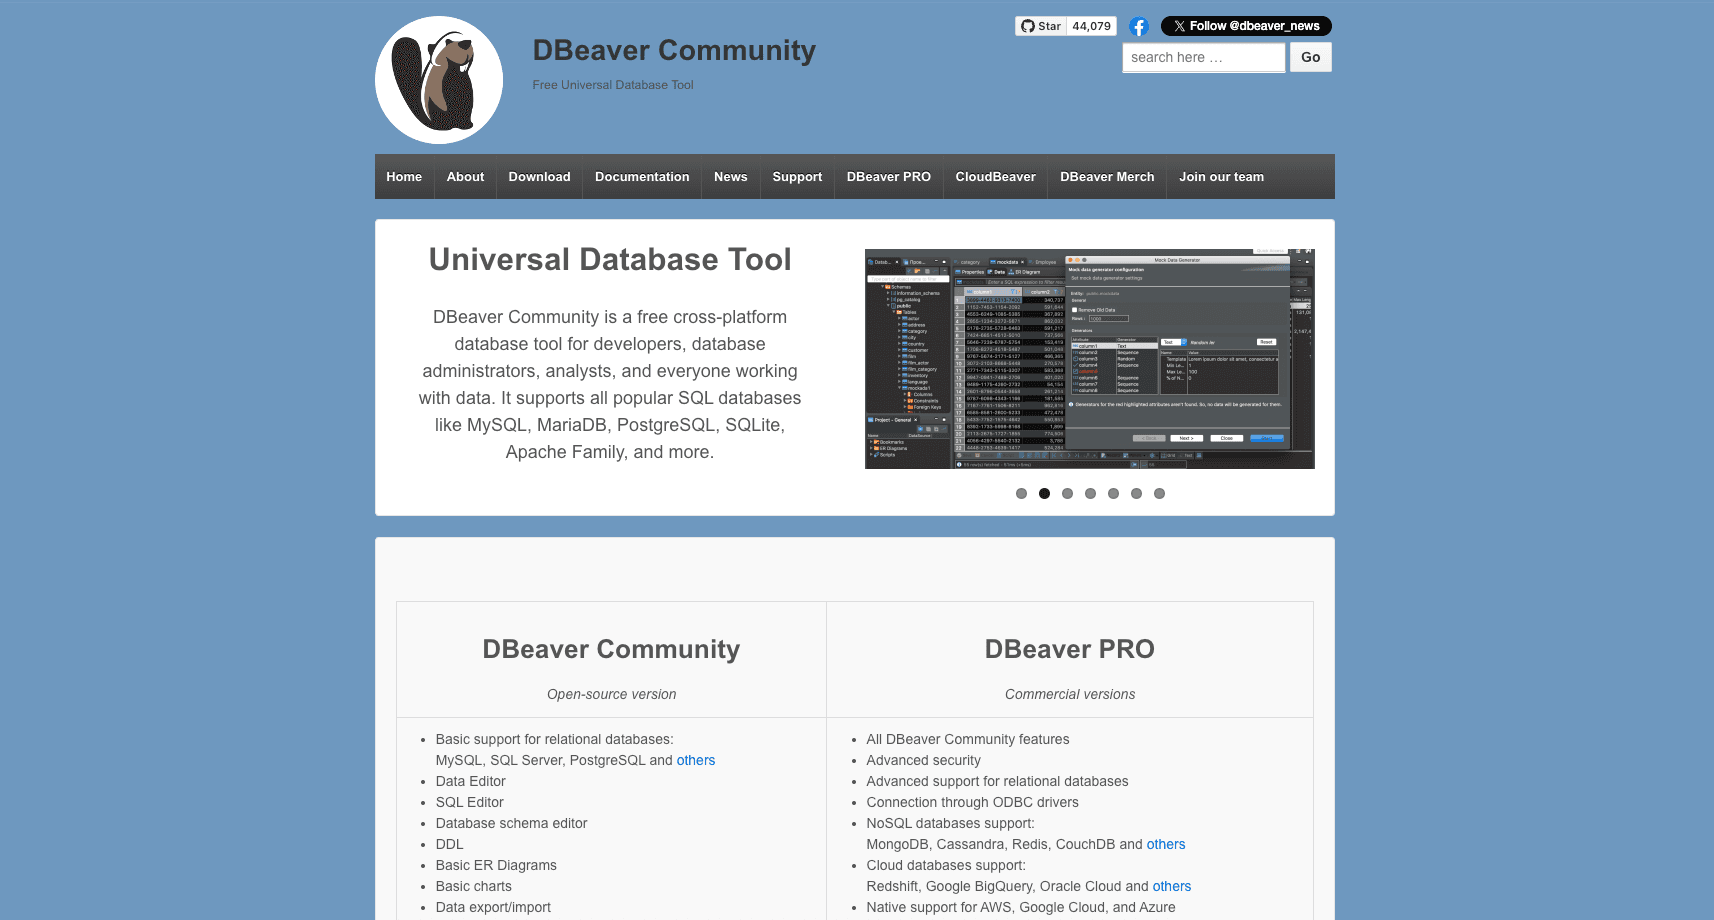Jump to the last slideshow dot
The width and height of the screenshot is (1714, 920).
pos(1159,493)
